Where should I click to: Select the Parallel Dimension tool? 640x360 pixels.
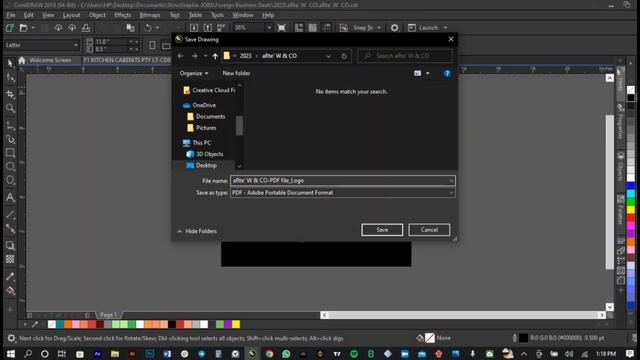tap(10, 215)
